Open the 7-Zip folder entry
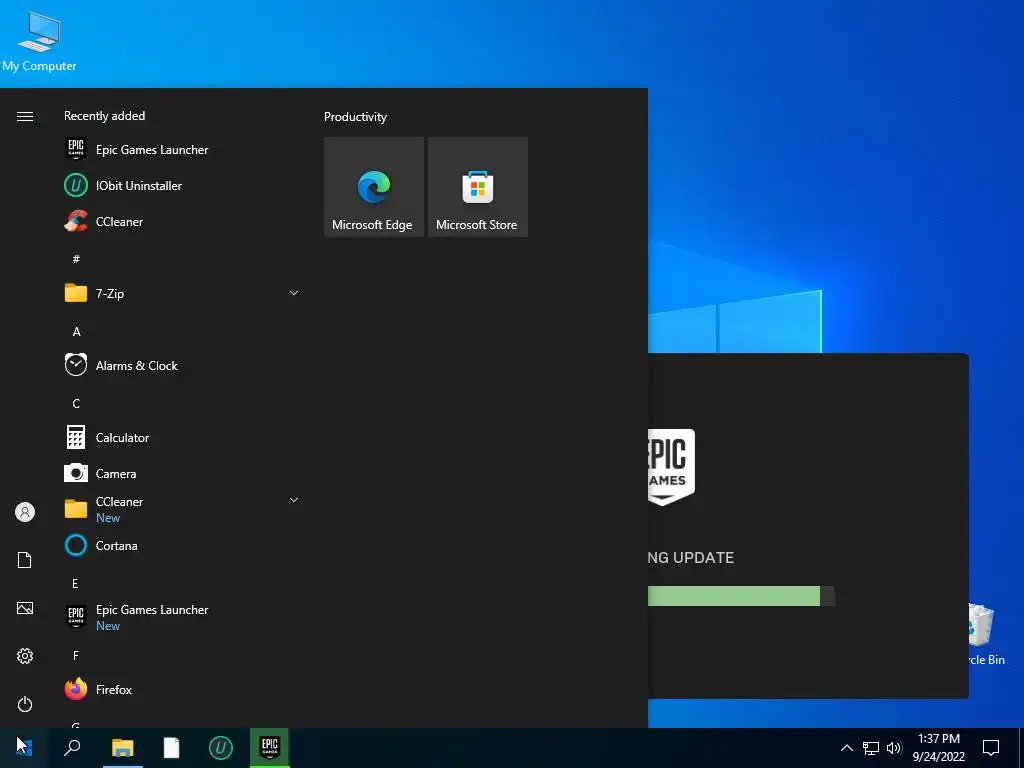1024x768 pixels. pyautogui.click(x=182, y=293)
